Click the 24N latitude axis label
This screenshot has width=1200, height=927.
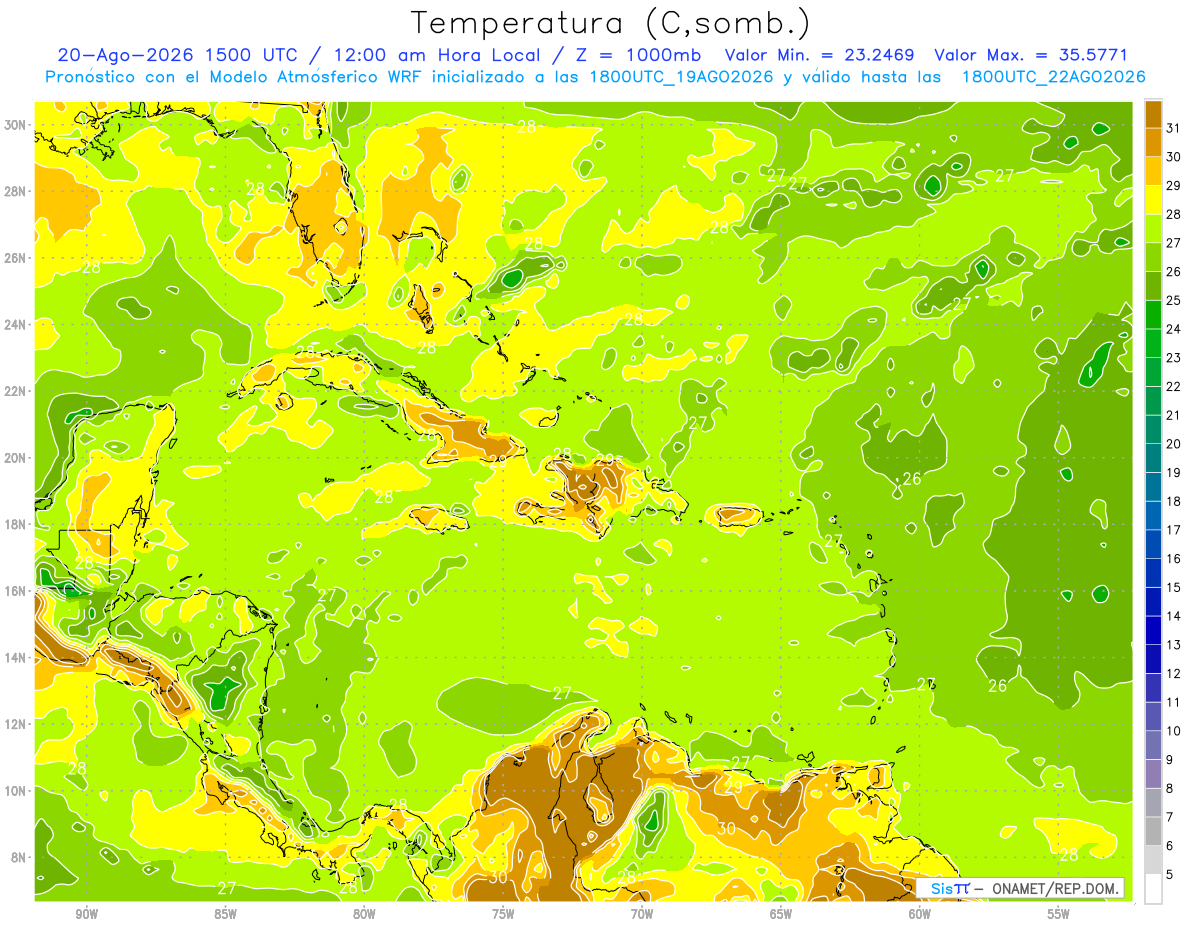(x=16, y=324)
